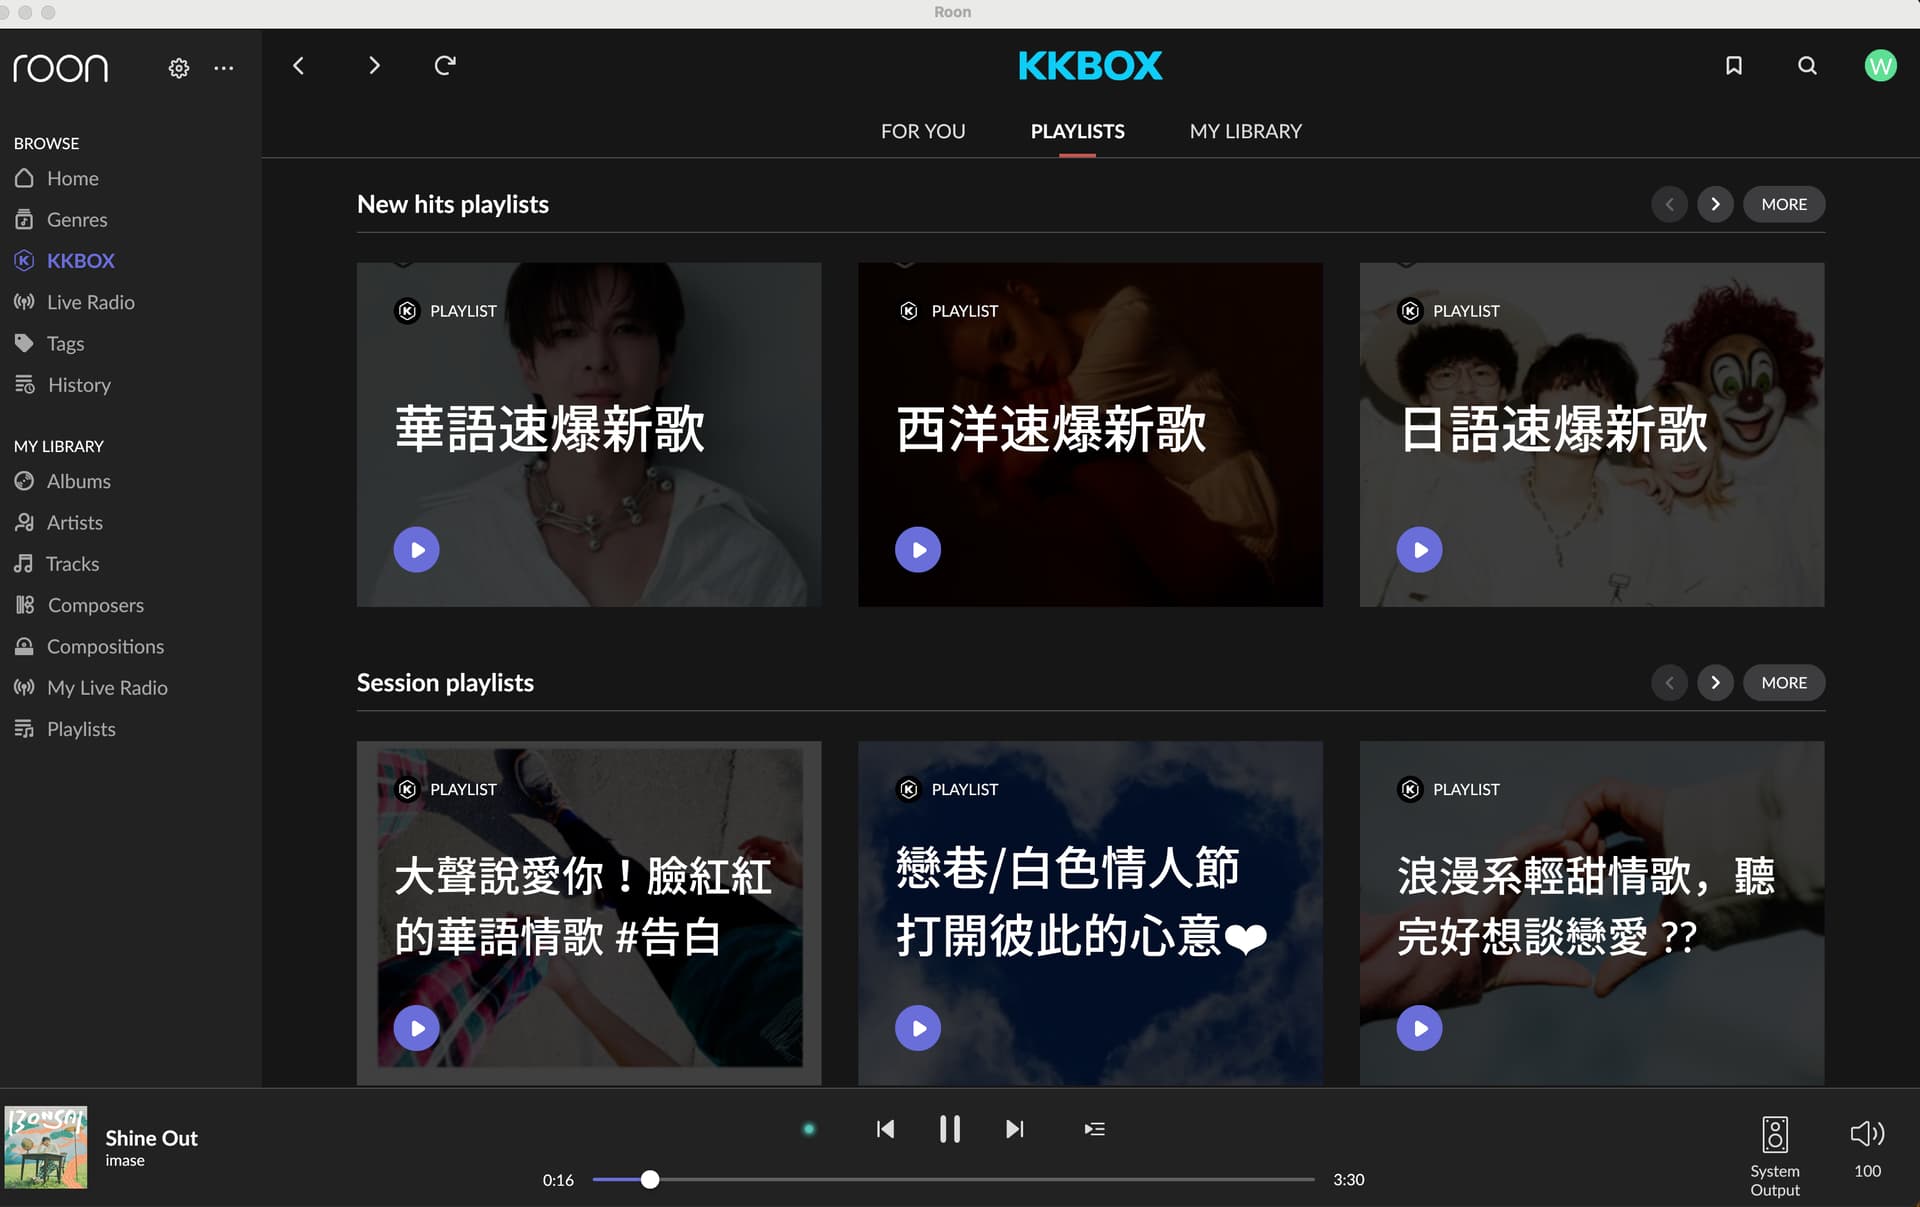Play the 西洋速爆新歌 playlist
This screenshot has width=1920, height=1207.
(917, 549)
